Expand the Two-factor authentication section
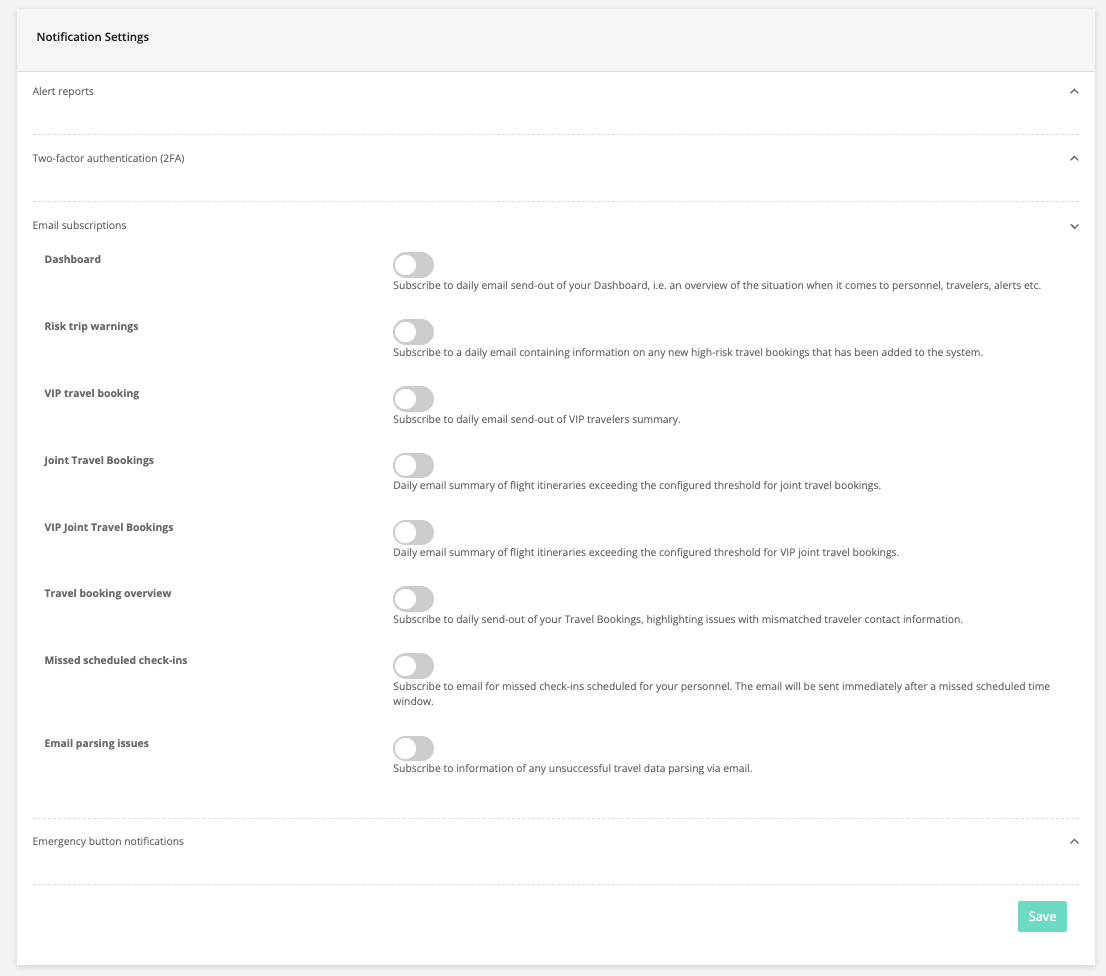This screenshot has height=976, width=1106. pyautogui.click(x=1074, y=157)
